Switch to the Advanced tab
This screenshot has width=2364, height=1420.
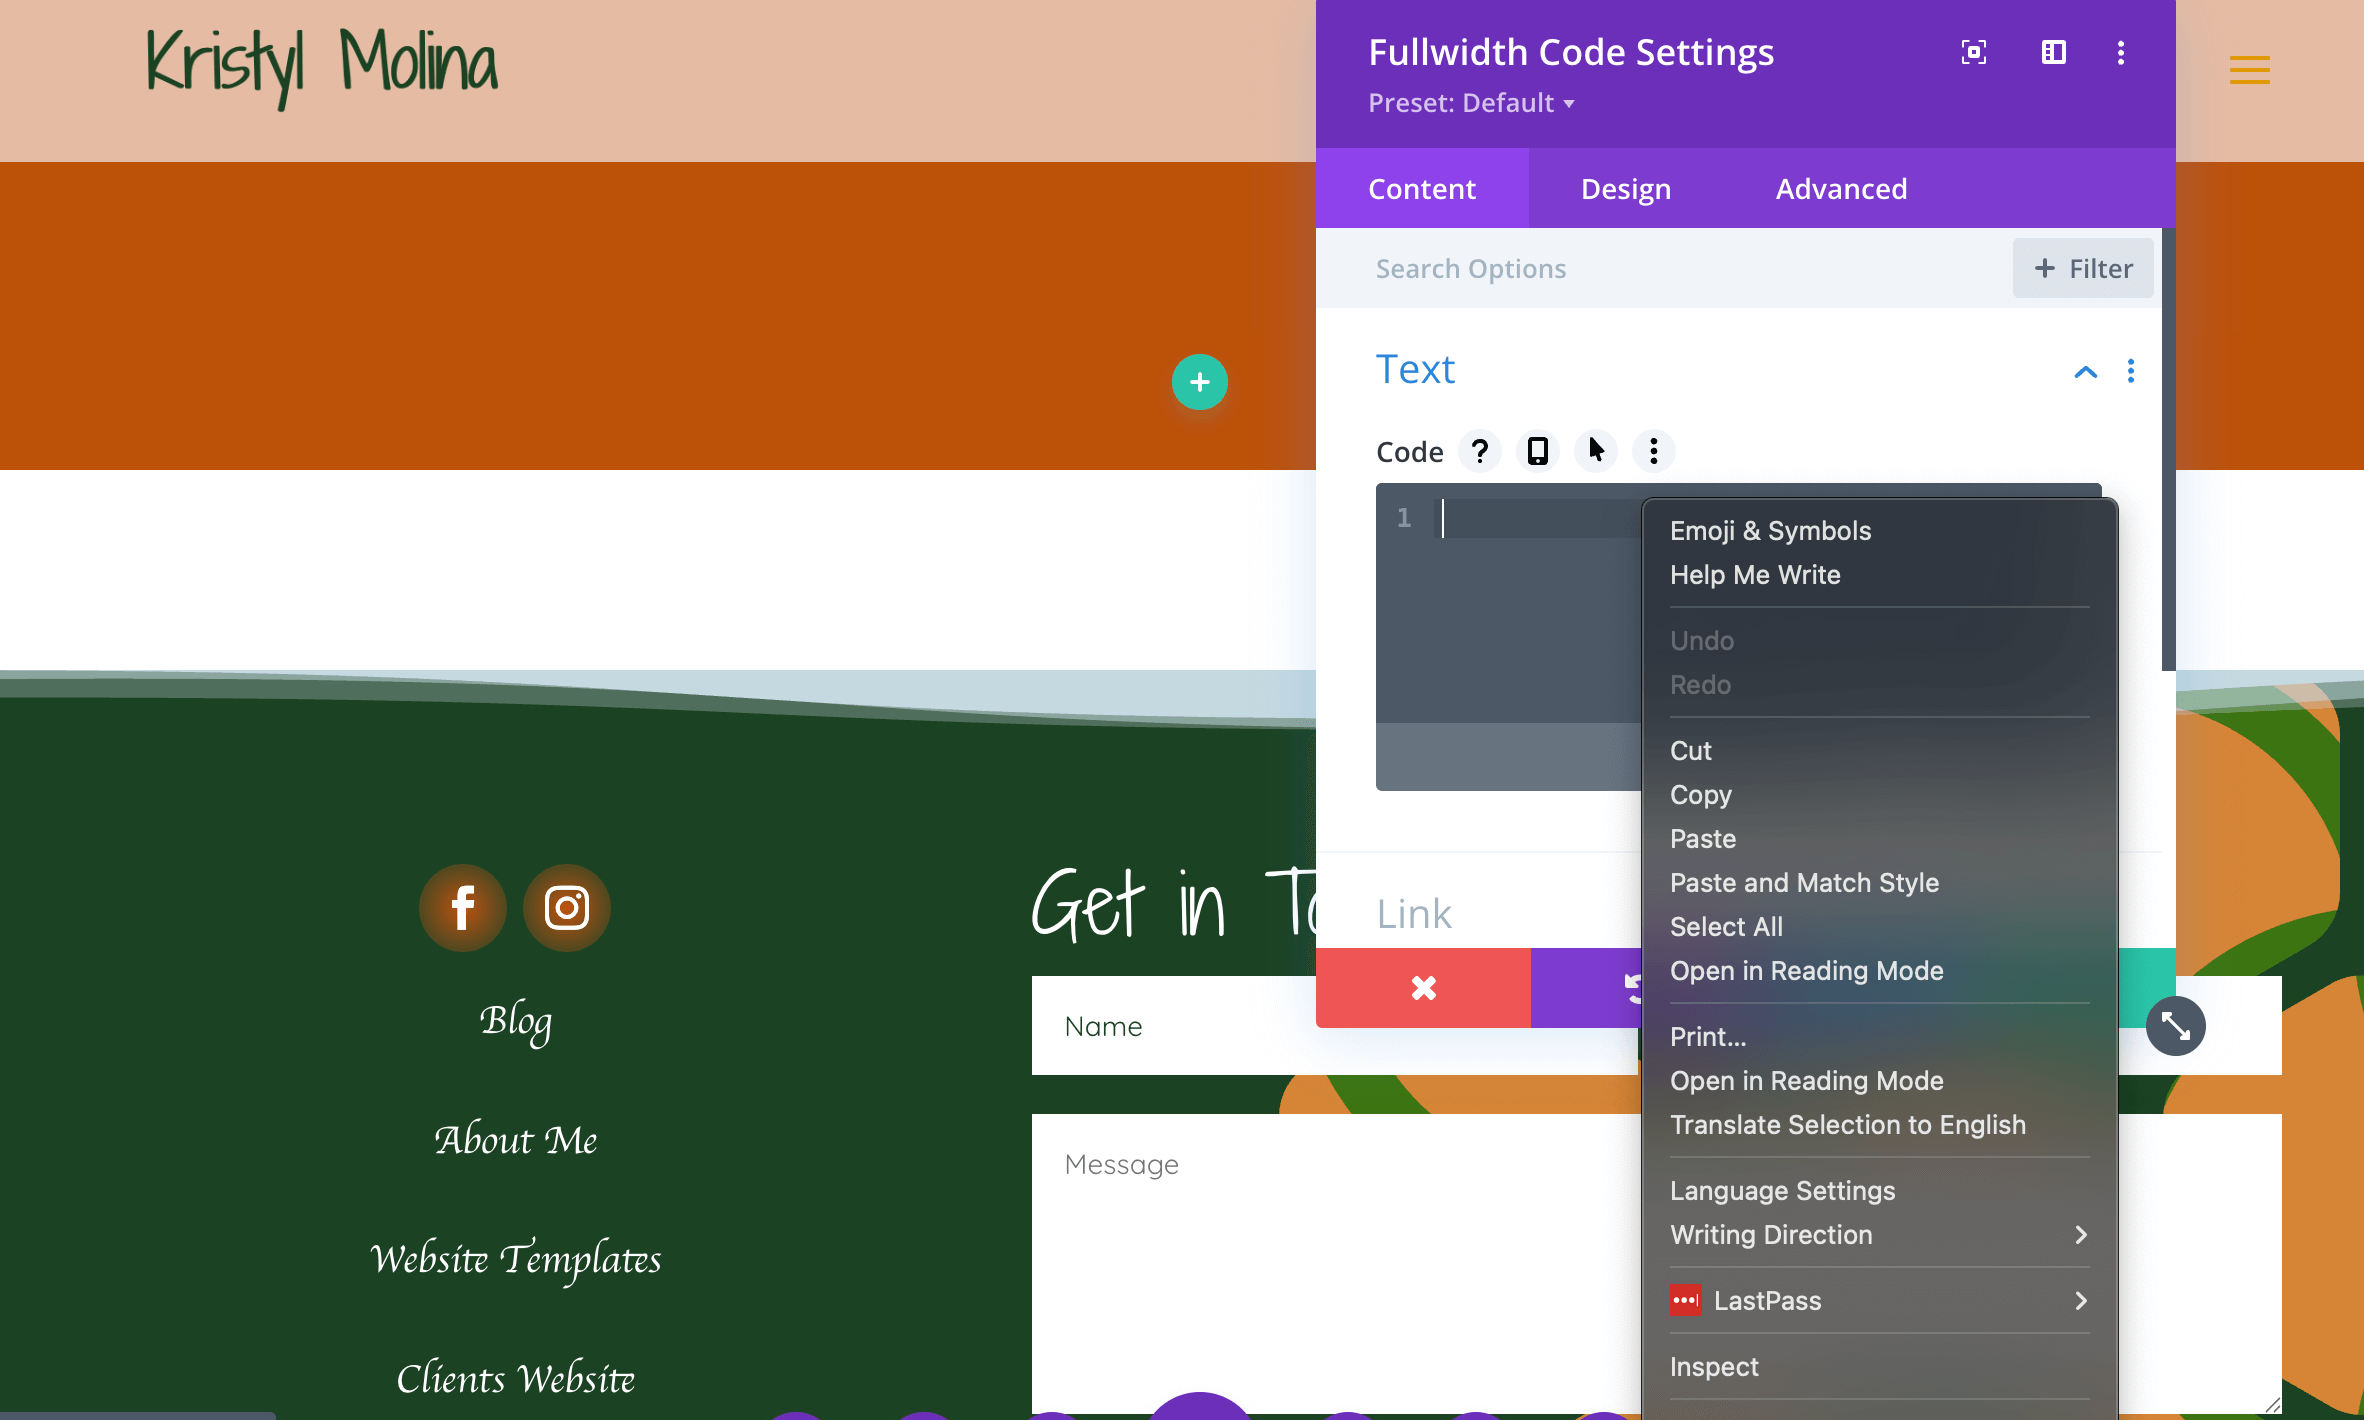[1842, 189]
